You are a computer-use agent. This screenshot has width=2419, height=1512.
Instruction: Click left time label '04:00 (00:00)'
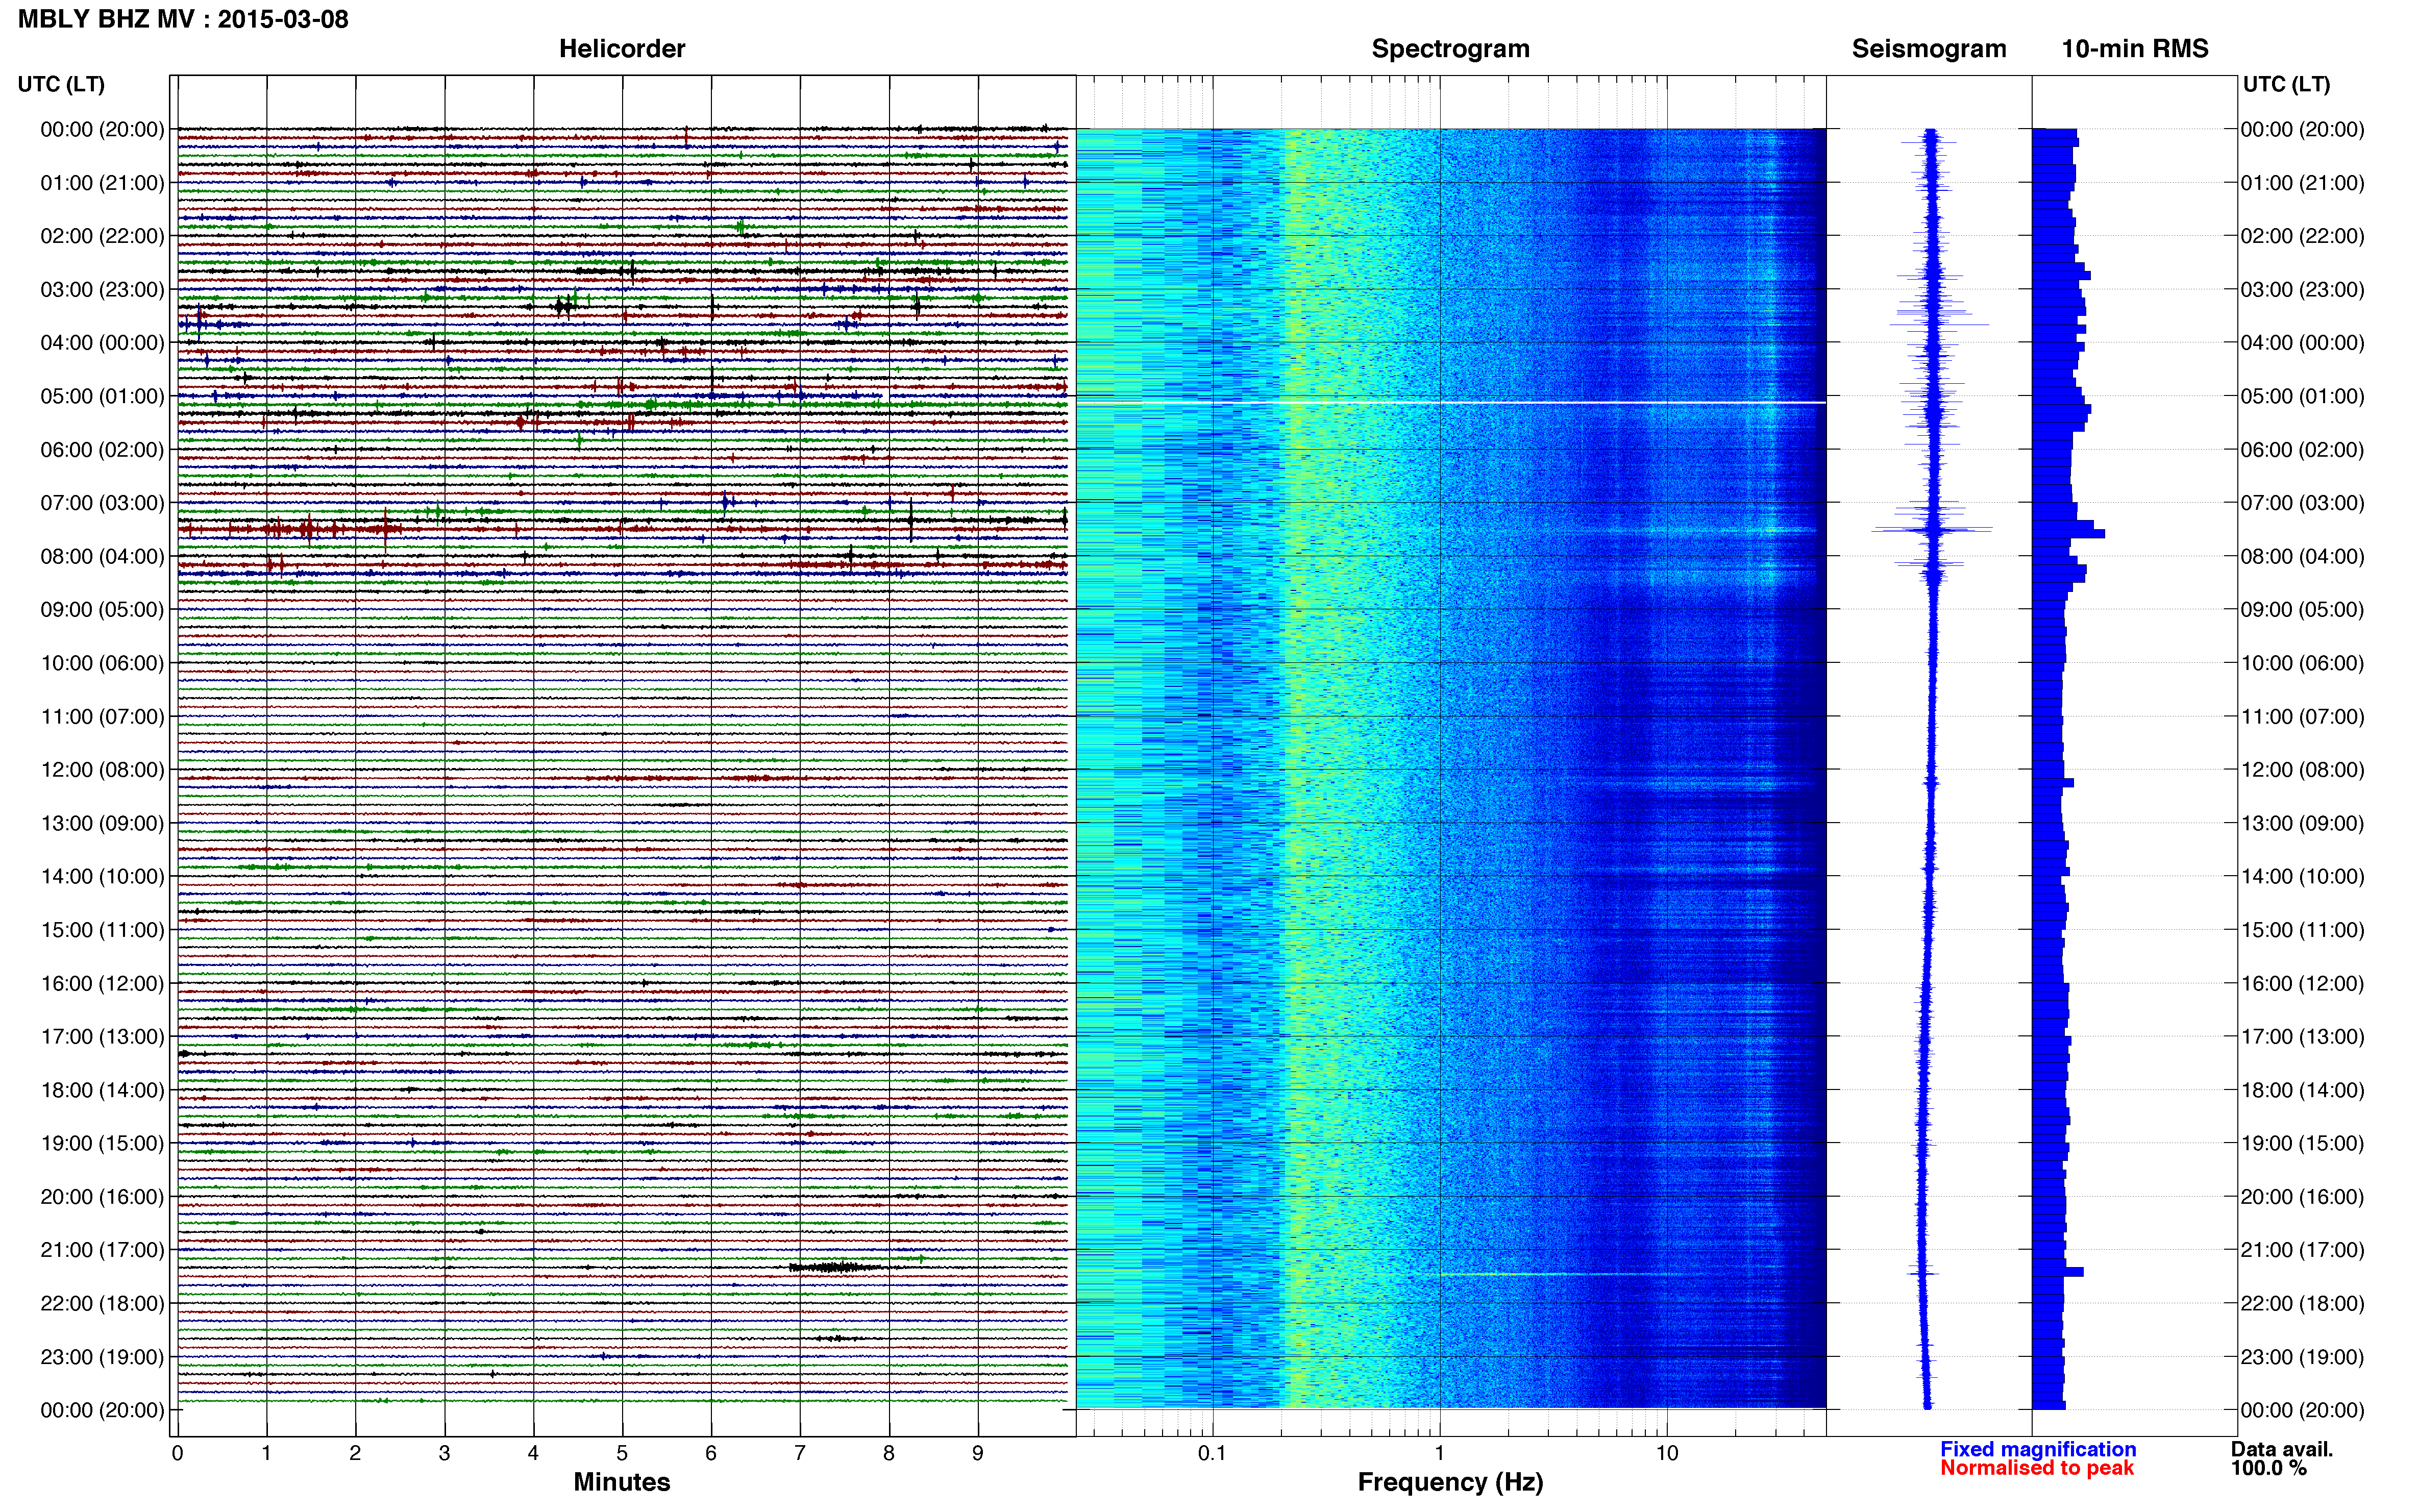point(102,343)
